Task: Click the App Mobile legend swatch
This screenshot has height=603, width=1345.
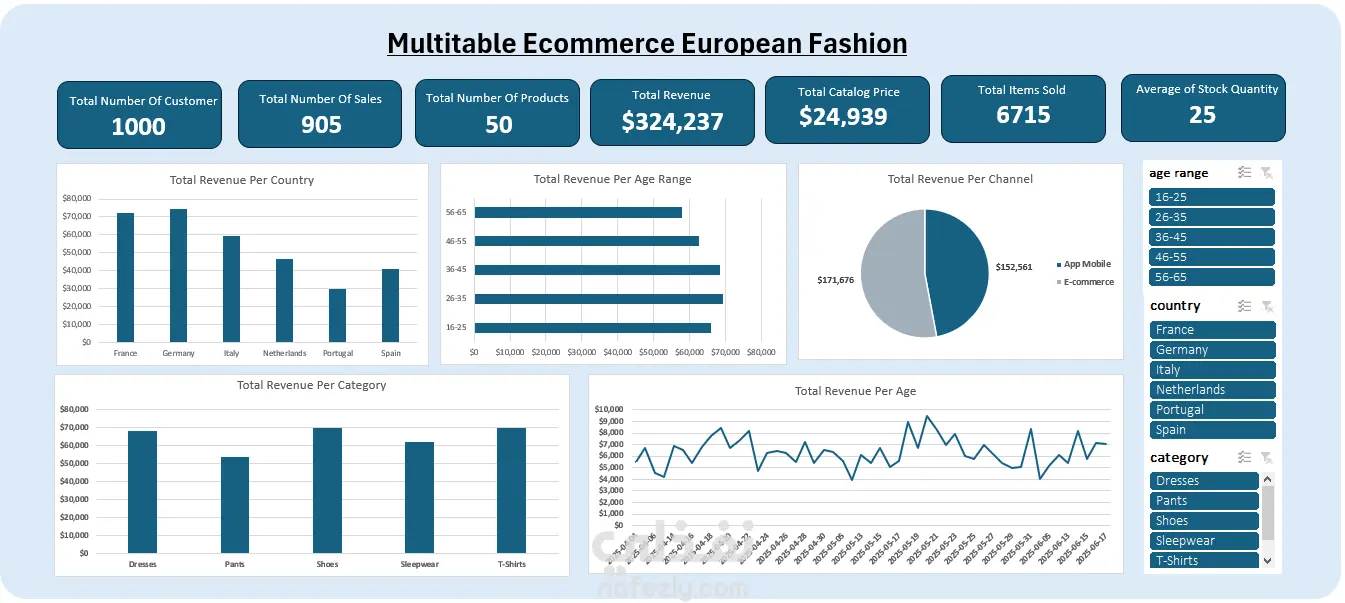Action: tap(1059, 265)
